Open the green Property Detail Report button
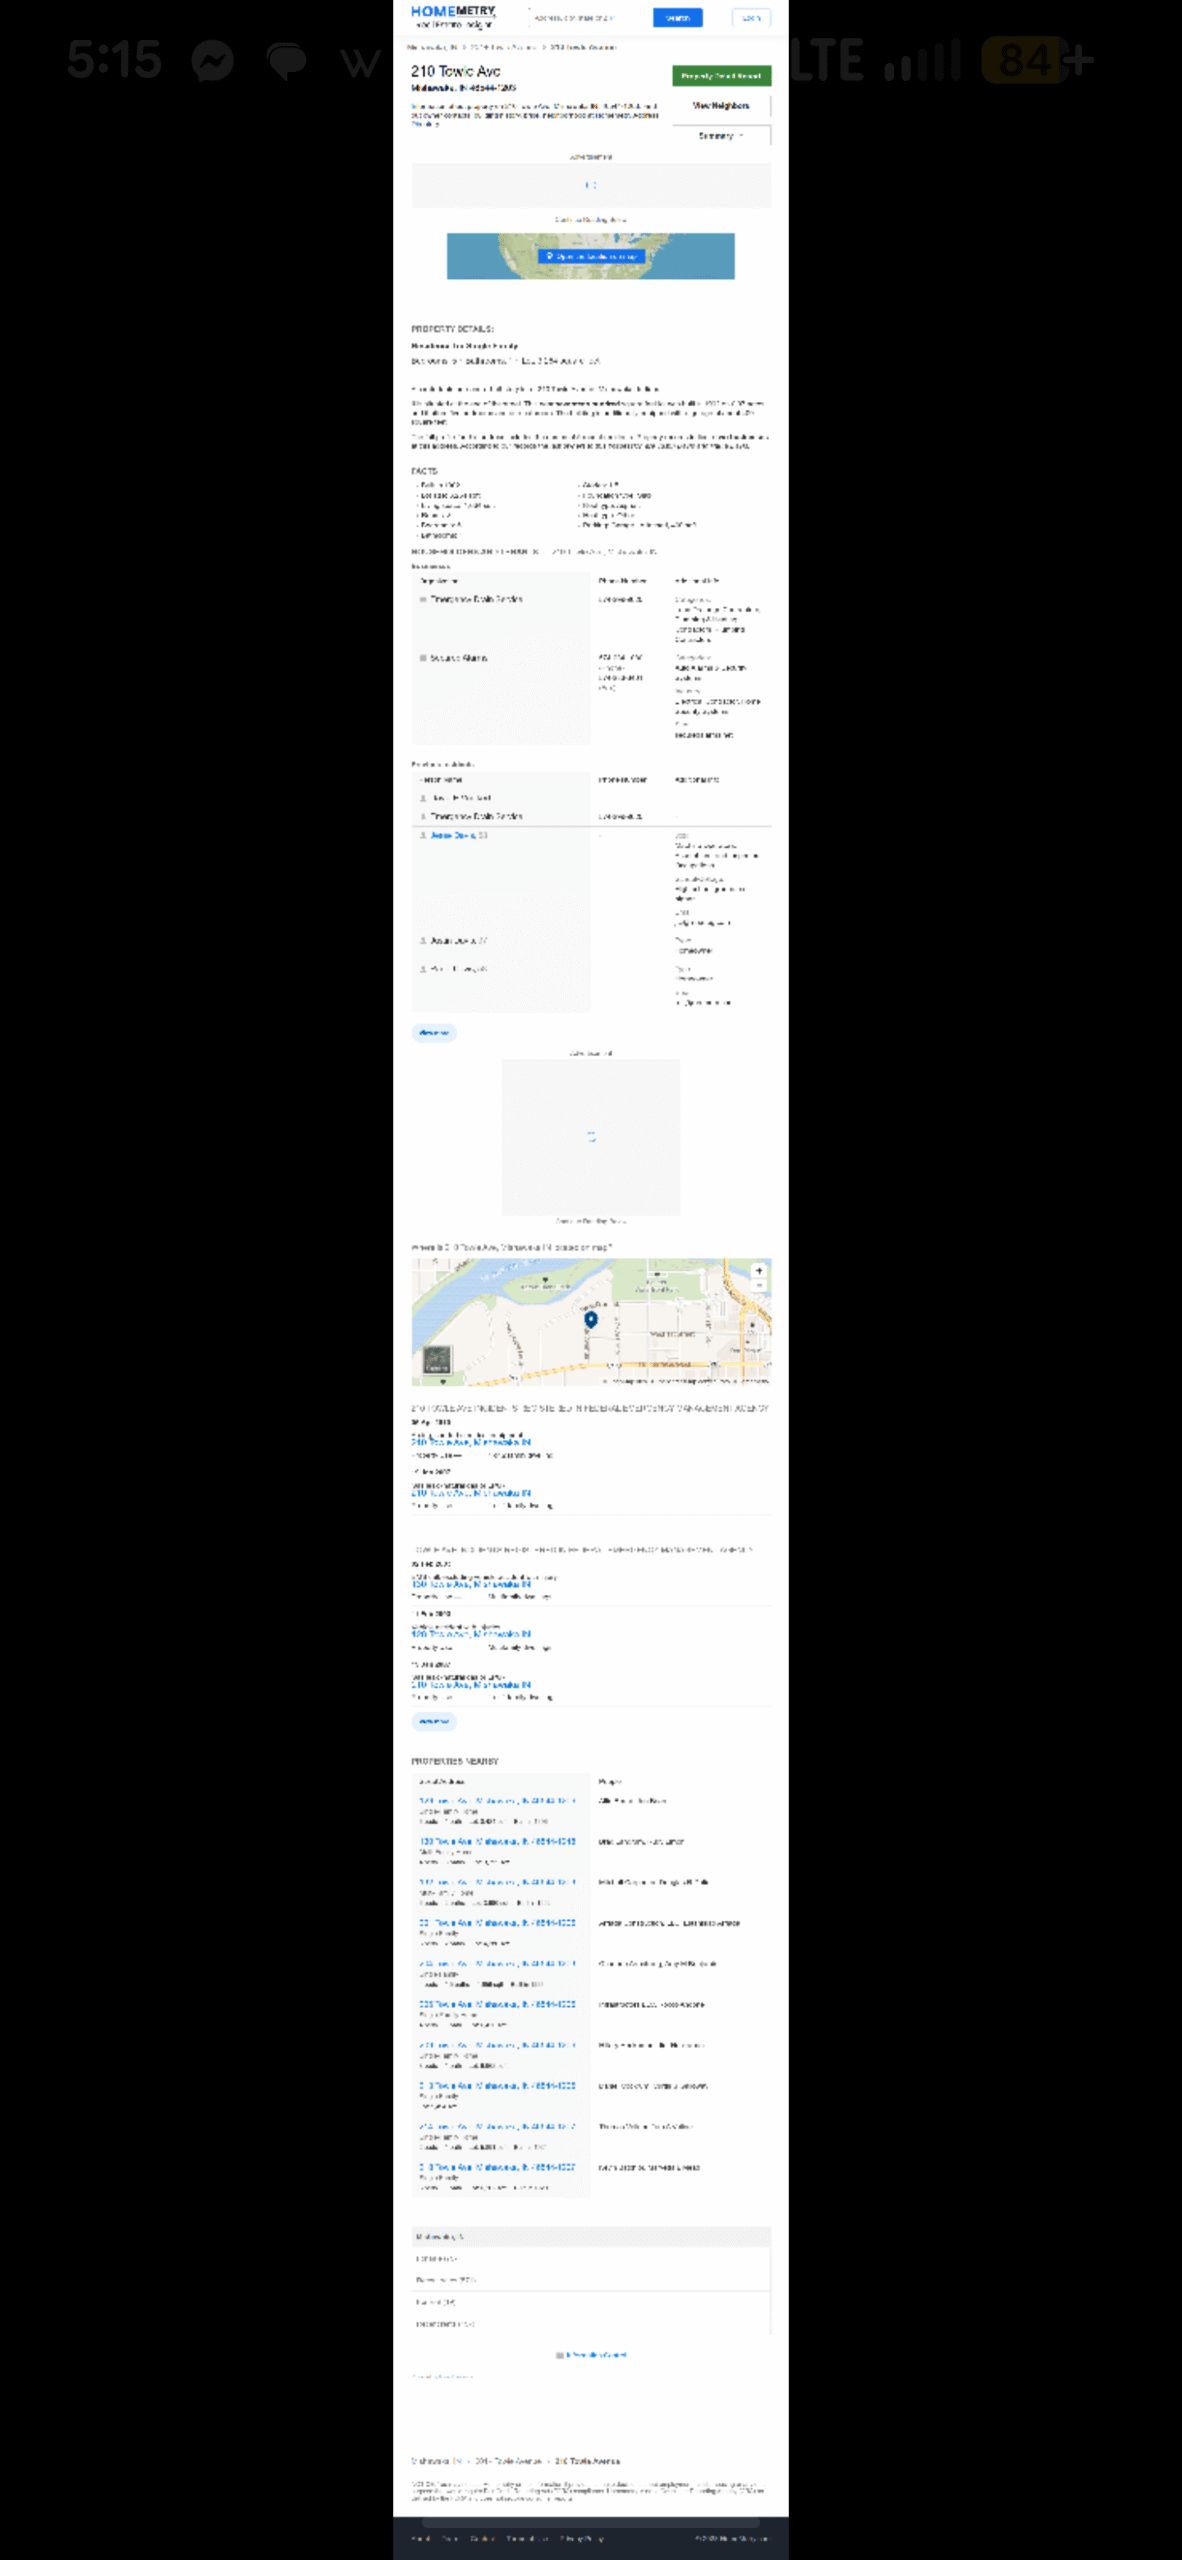 pyautogui.click(x=721, y=76)
